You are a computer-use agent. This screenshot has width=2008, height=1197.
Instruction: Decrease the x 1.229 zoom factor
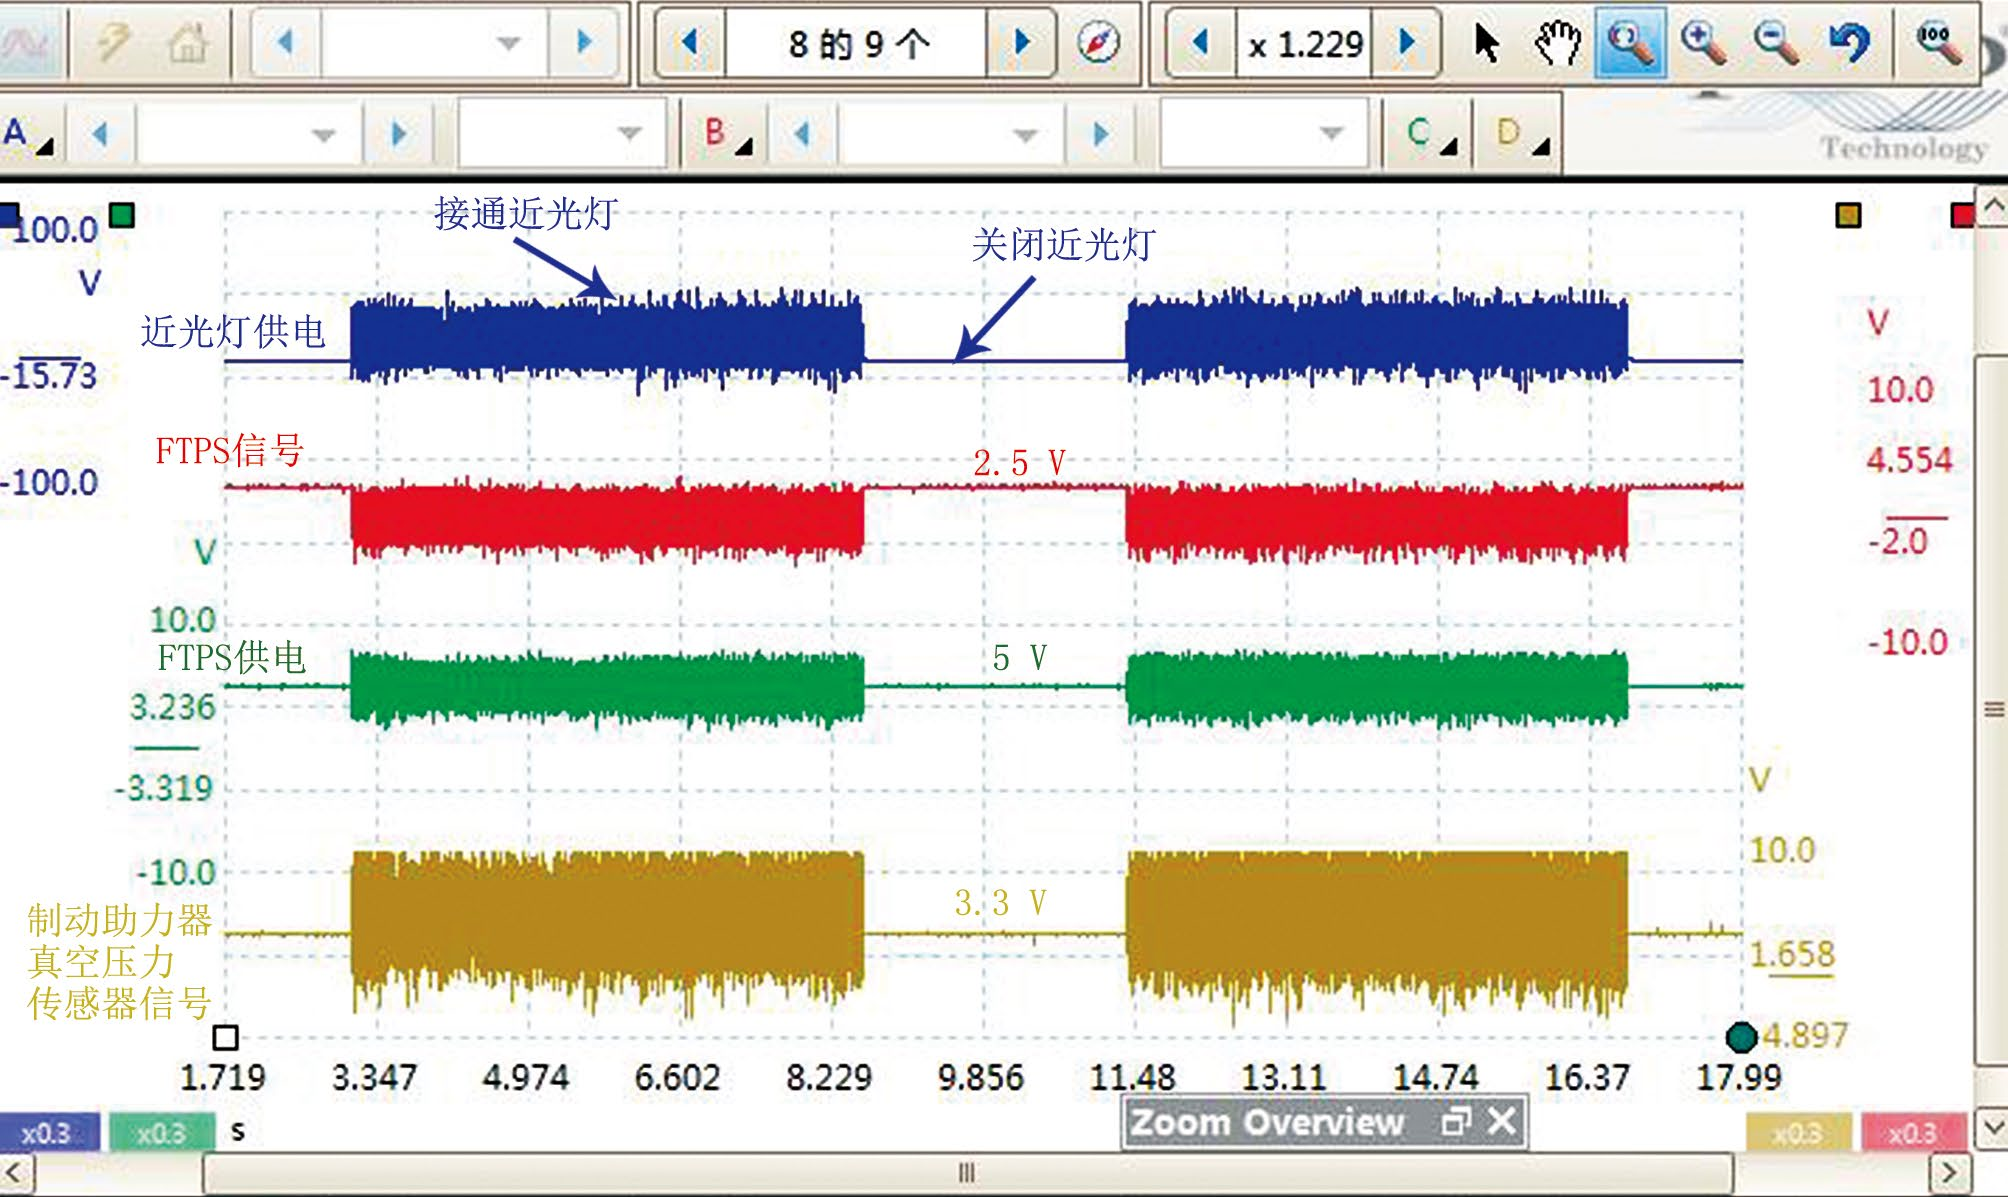pos(1201,43)
